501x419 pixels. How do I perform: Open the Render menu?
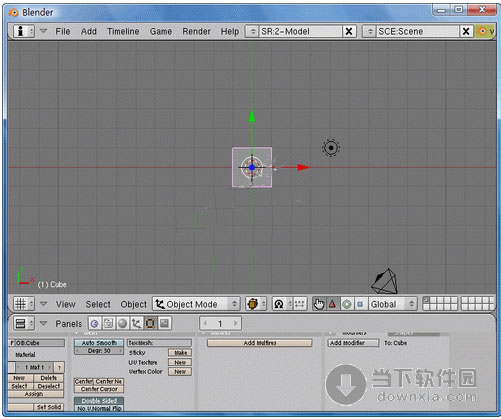pos(196,31)
